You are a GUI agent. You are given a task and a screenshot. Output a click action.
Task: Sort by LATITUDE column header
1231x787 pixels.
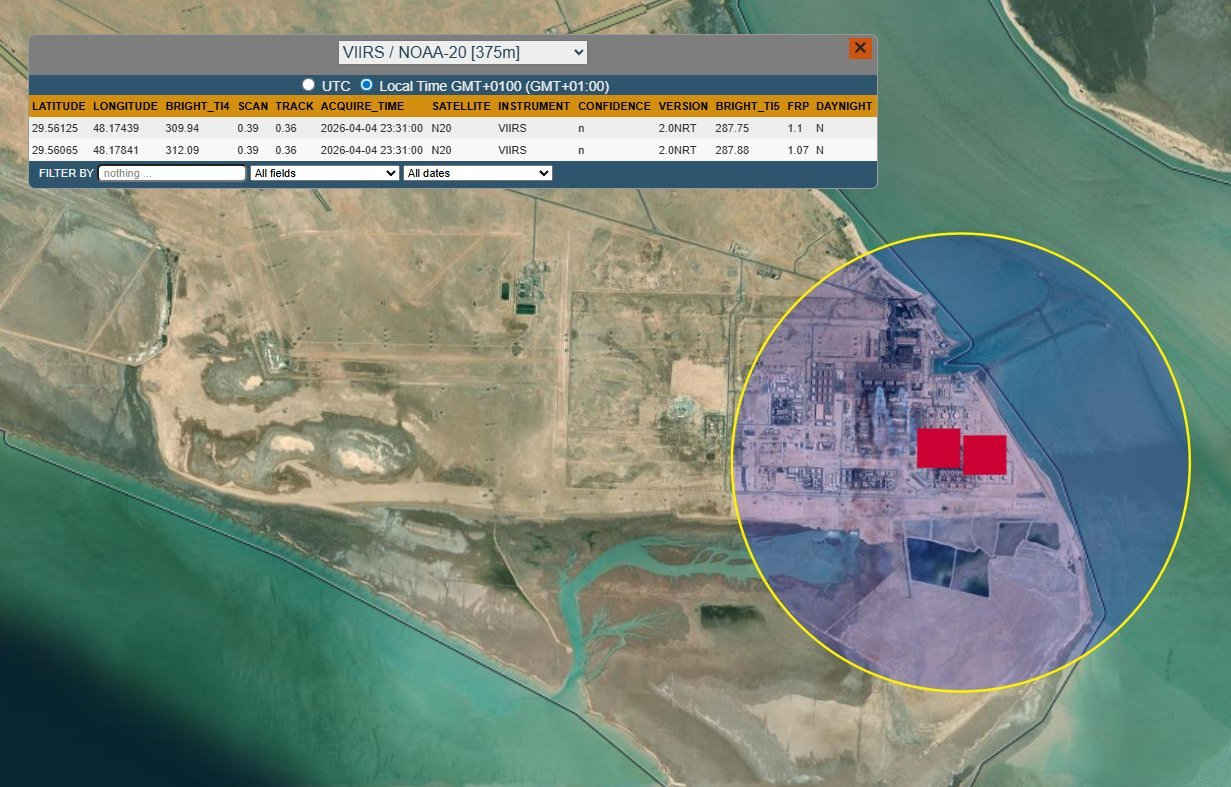pos(59,106)
